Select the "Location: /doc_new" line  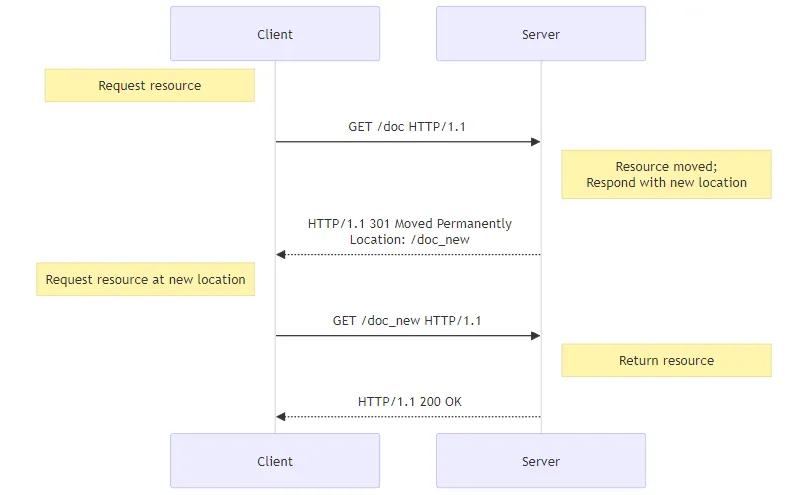coord(410,240)
